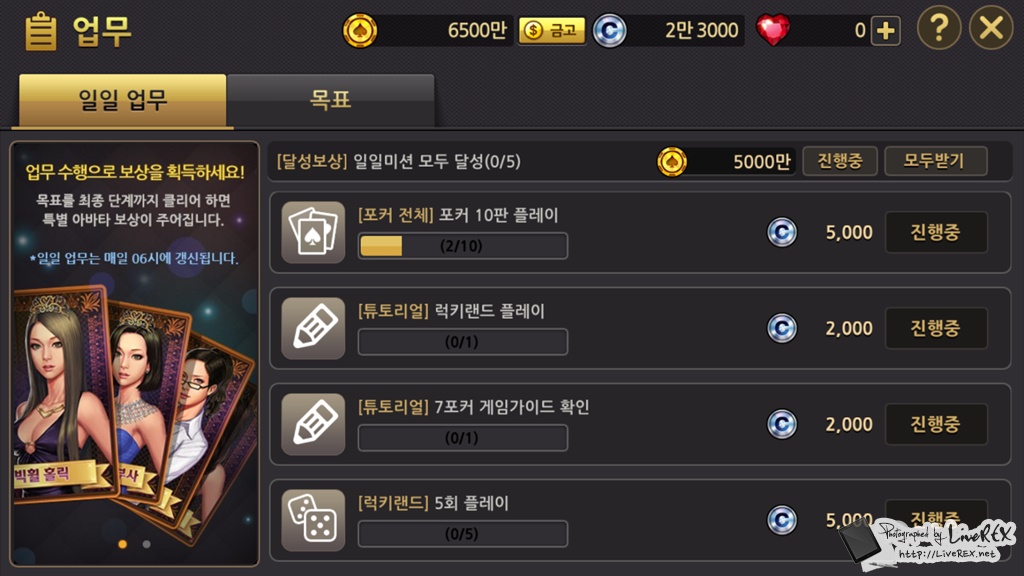Click 진행중 button for 7포커 게임가이드 확인
Screen dimensions: 1024x576
coord(936,424)
